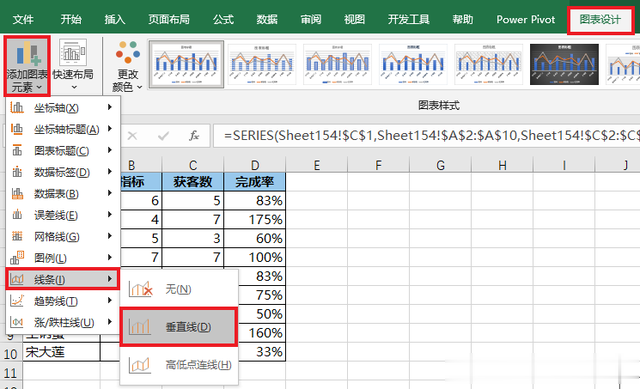Switch to the 审阅 tab
This screenshot has height=389, width=640.
click(x=311, y=19)
